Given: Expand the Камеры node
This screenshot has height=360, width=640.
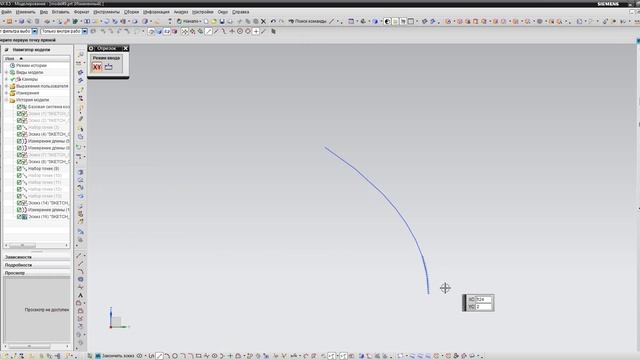Looking at the screenshot, I should [x=6, y=79].
